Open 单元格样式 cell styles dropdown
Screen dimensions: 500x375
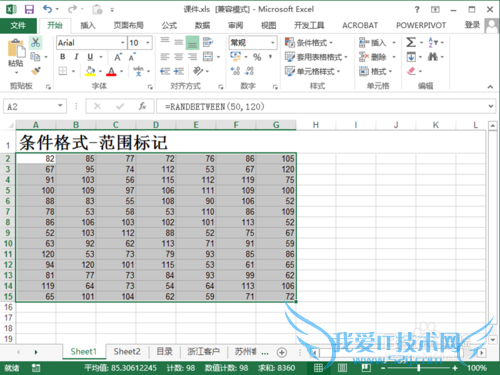pyautogui.click(x=312, y=71)
